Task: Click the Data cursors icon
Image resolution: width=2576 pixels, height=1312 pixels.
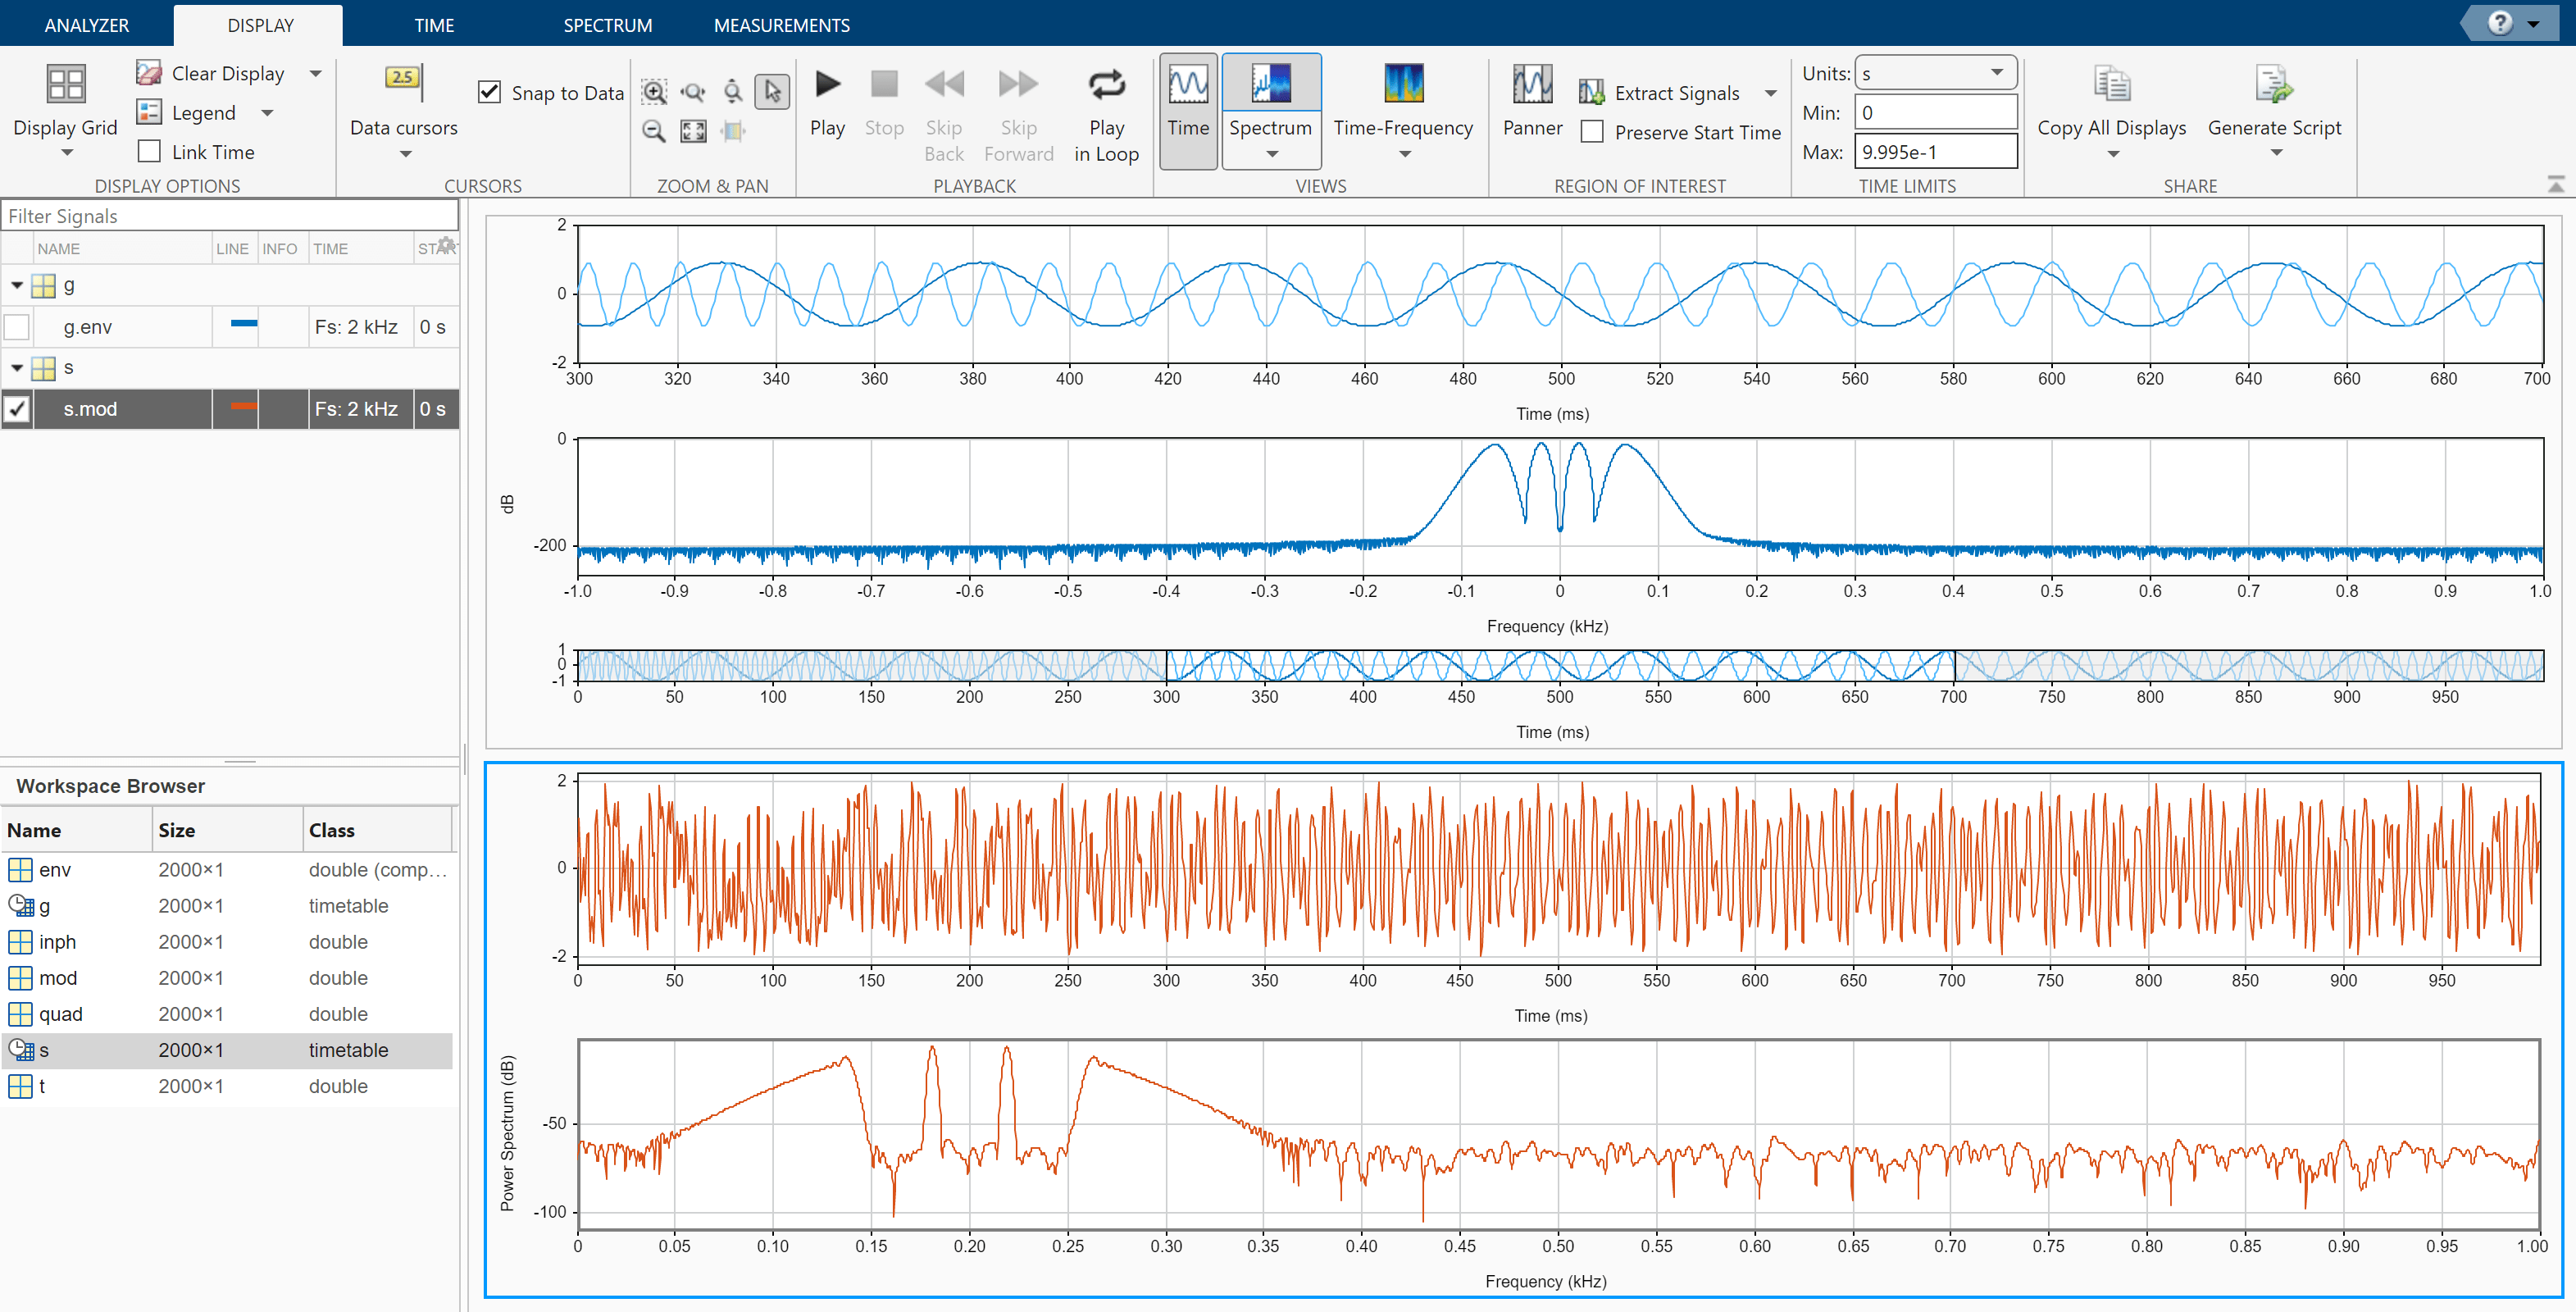Action: (403, 80)
